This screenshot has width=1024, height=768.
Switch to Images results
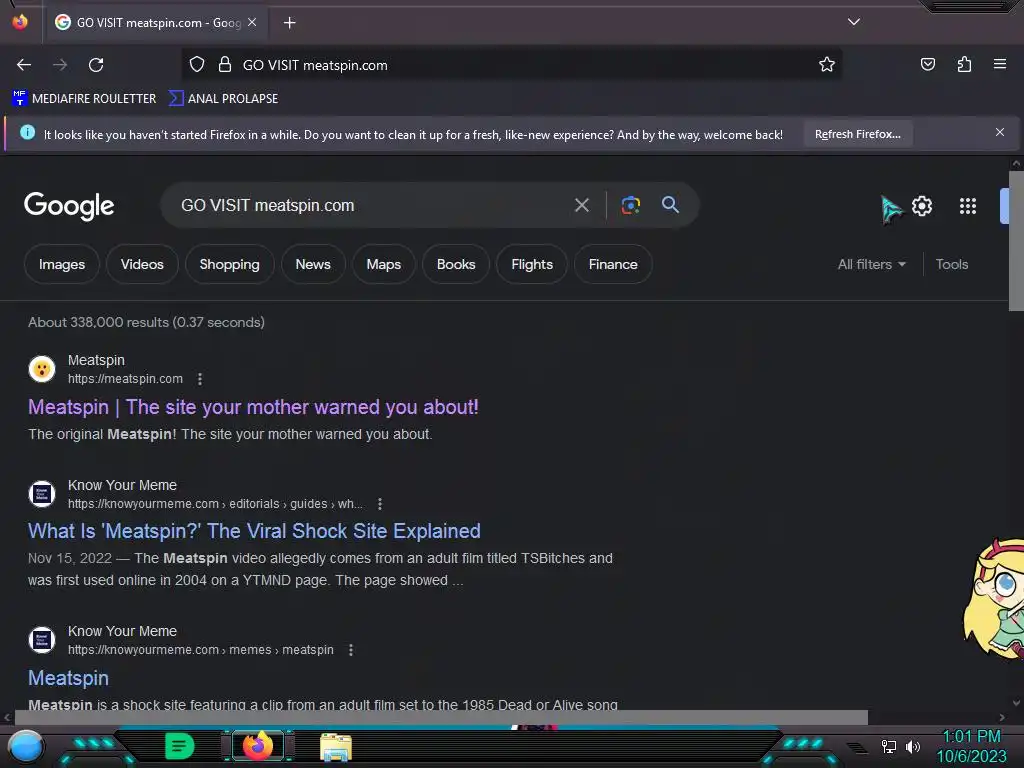tap(62, 264)
